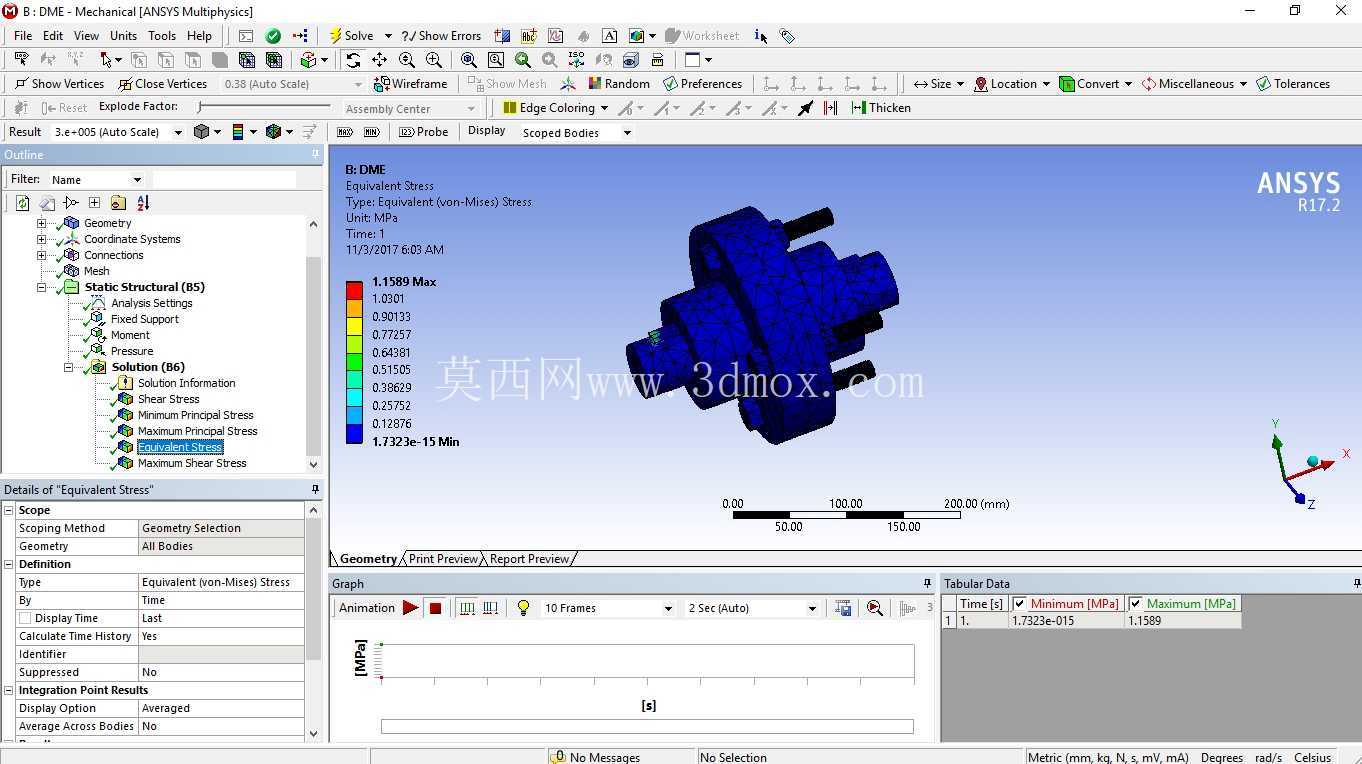
Task: Pin the Outline panel
Action: [315, 154]
